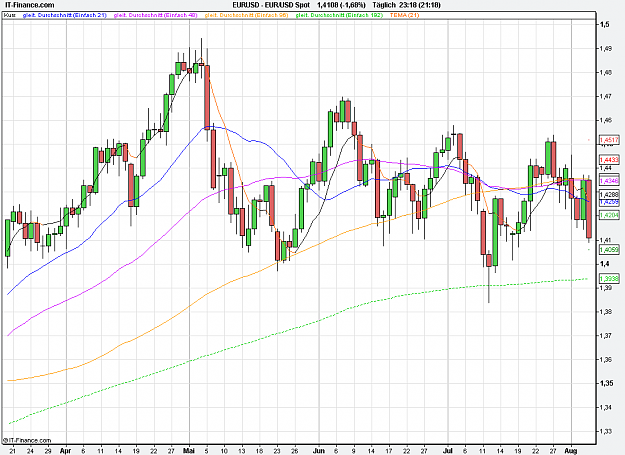625x455 pixels.
Task: Click the red 1,4517 price tag
Action: click(609, 140)
